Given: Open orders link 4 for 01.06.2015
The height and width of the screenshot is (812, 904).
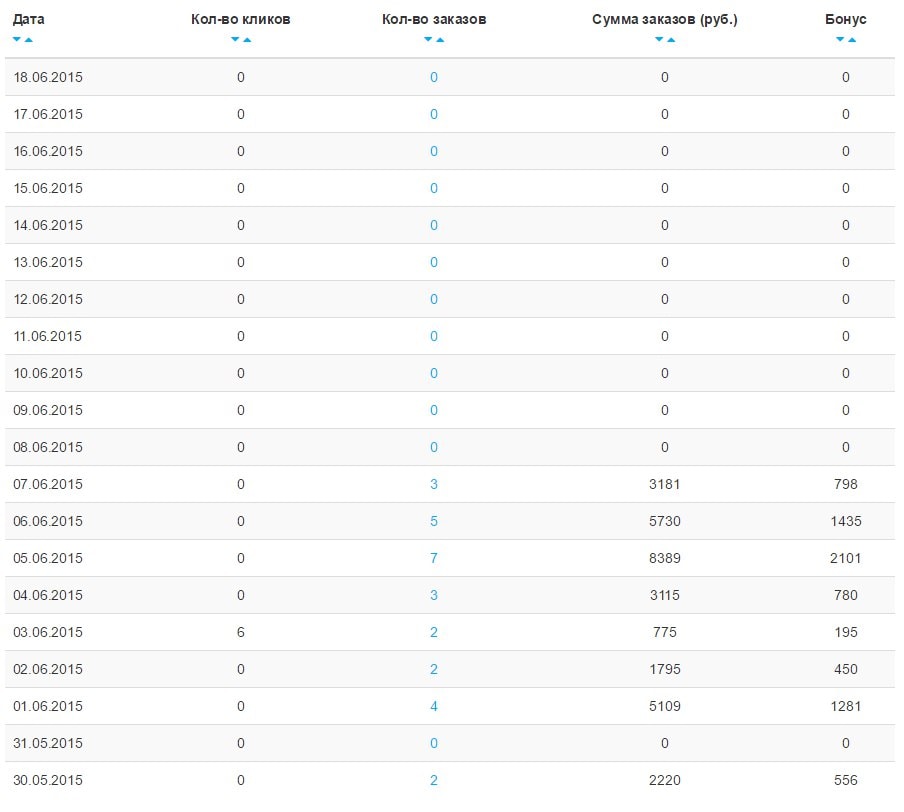Looking at the screenshot, I should pyautogui.click(x=434, y=706).
